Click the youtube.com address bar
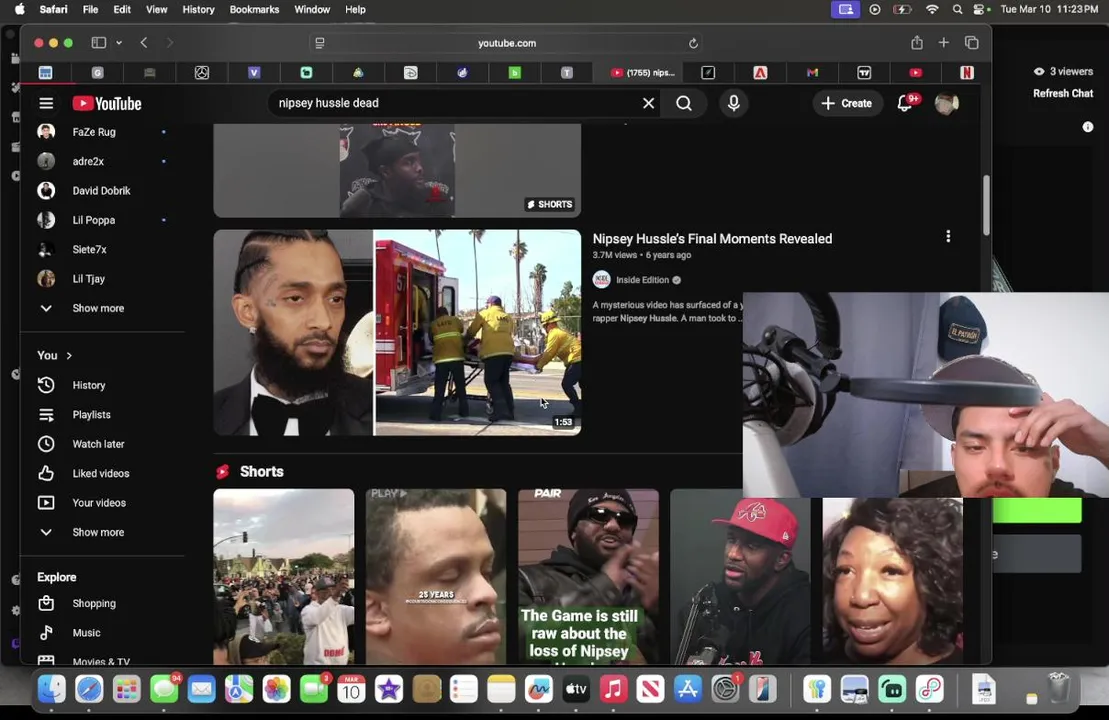Screen dimensions: 1109x720 coord(506,43)
